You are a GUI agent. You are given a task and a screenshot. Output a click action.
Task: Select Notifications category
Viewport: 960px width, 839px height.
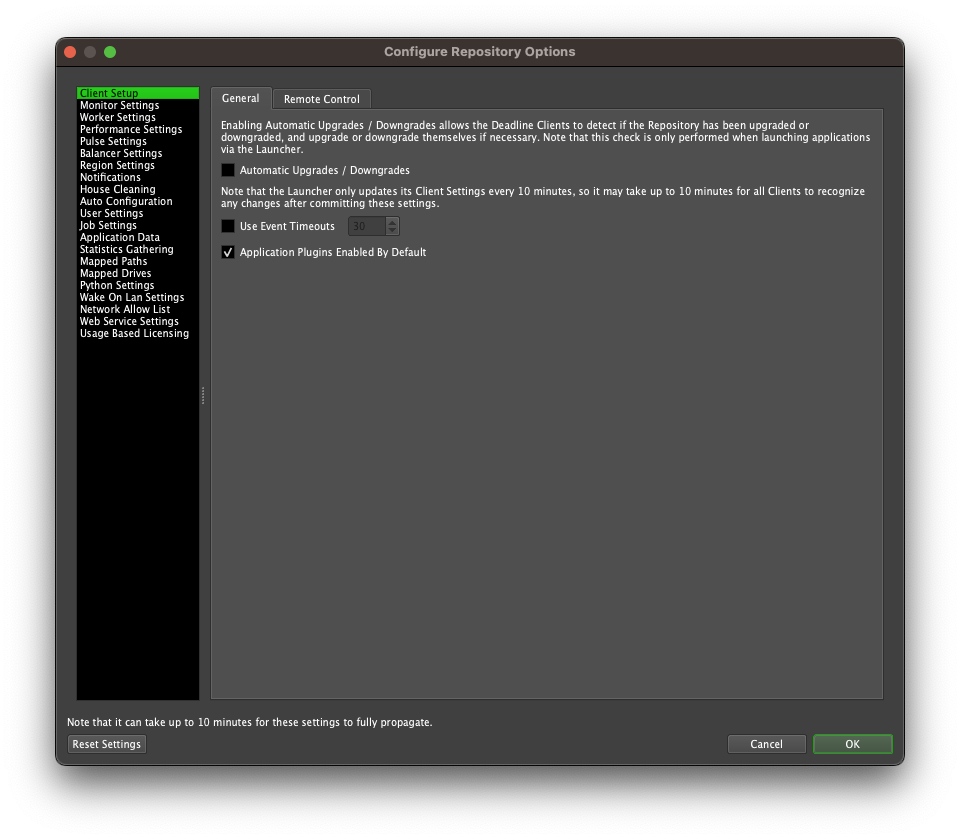[138, 177]
